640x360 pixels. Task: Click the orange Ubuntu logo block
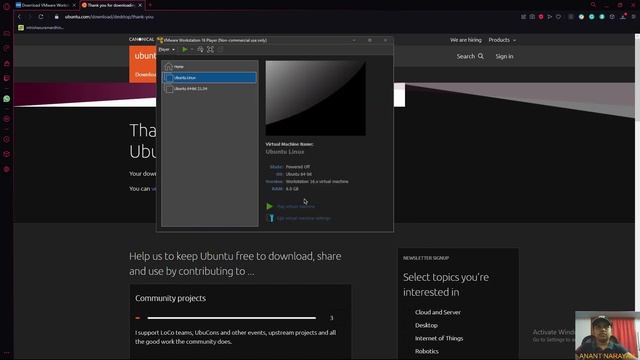coord(142,64)
